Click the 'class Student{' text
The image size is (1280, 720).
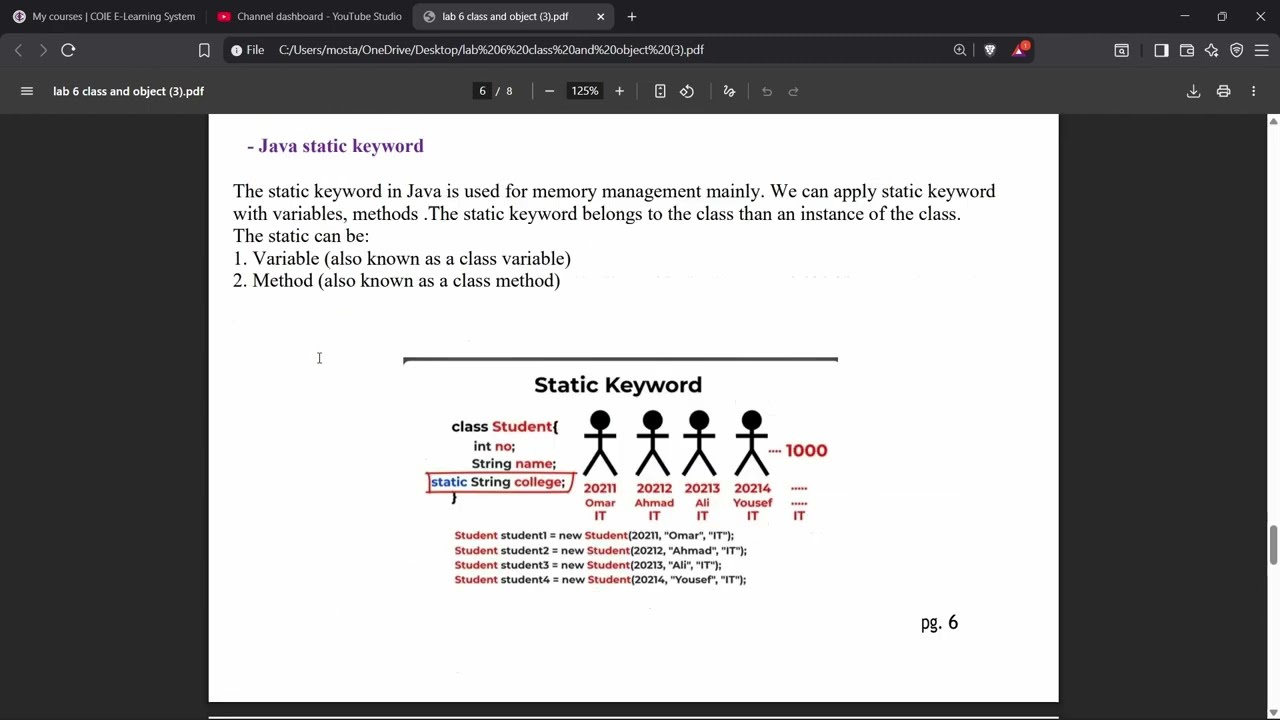pyautogui.click(x=505, y=427)
